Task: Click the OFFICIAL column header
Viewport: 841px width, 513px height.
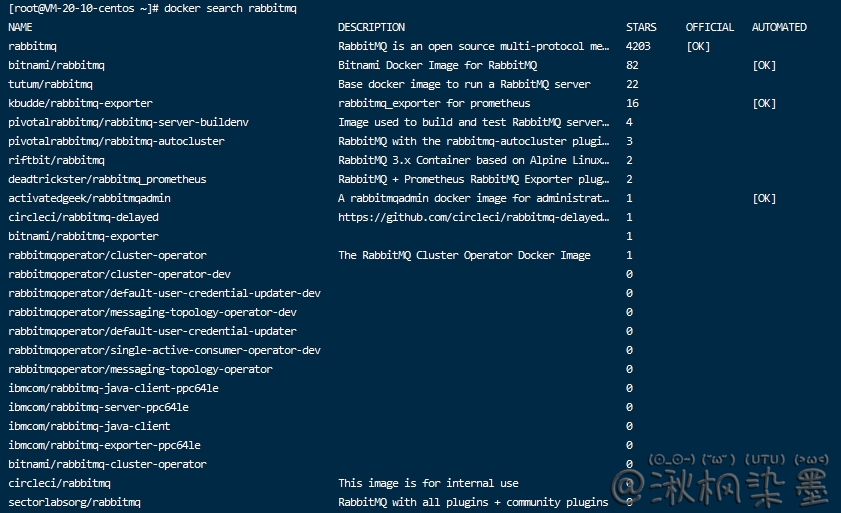Action: (709, 27)
